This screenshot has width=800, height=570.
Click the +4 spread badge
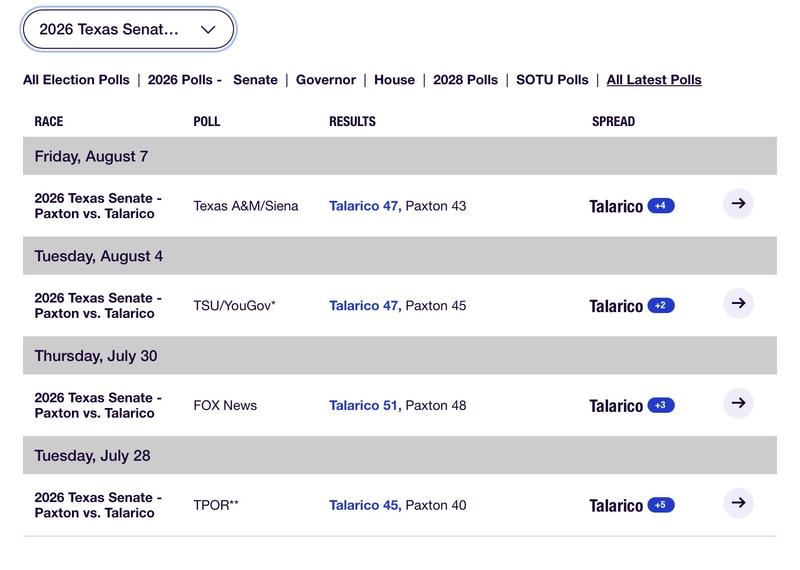[661, 206]
